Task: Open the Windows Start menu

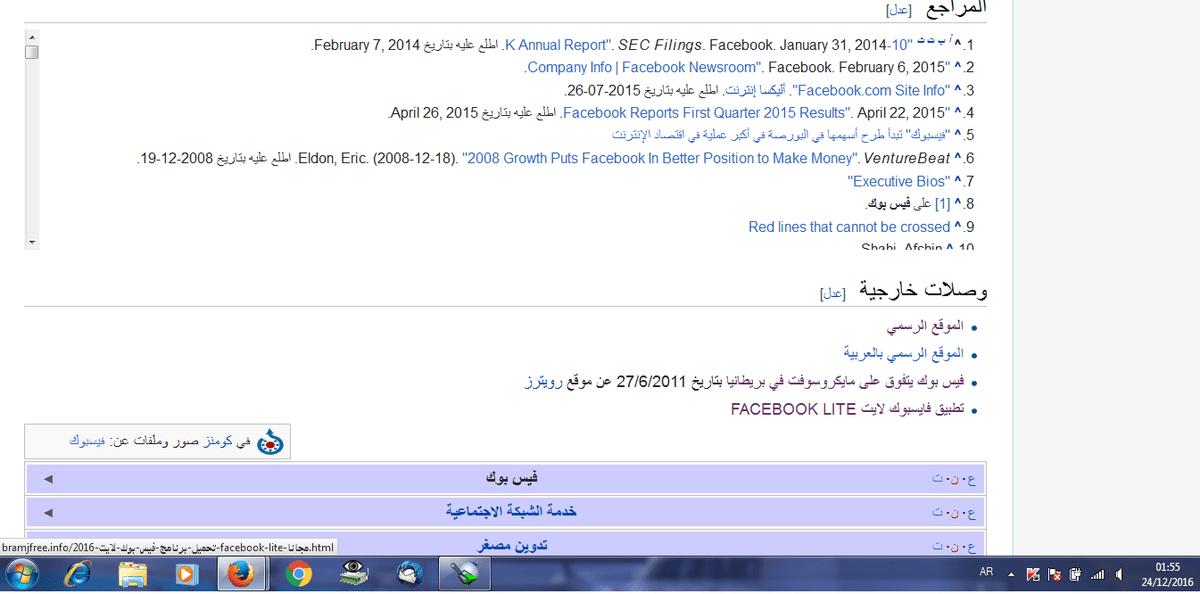Action: [x=22, y=575]
